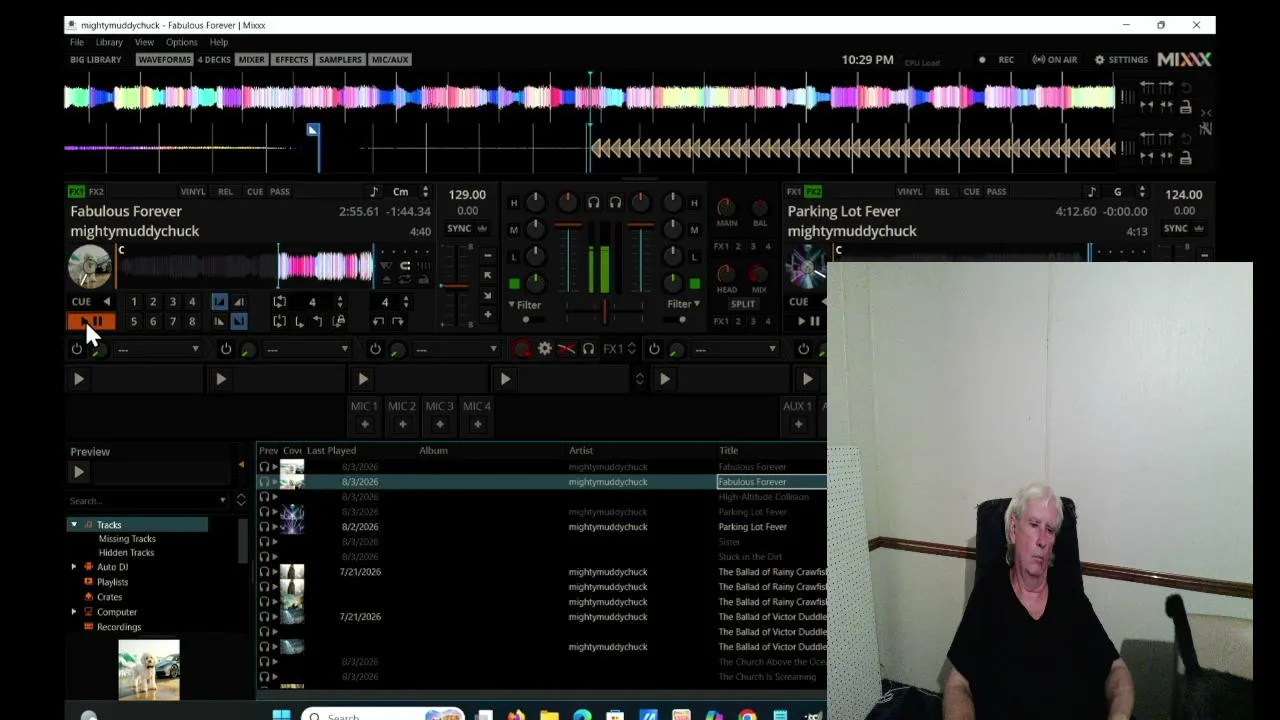
Task: Toggle FX1 assignment on Deck 1
Action: [77, 191]
